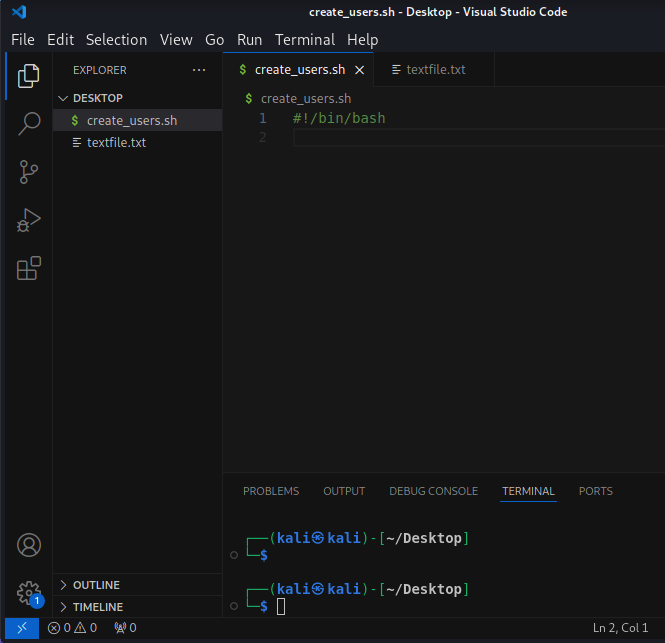Switch to the textfile.txt editor tab

tap(434, 70)
